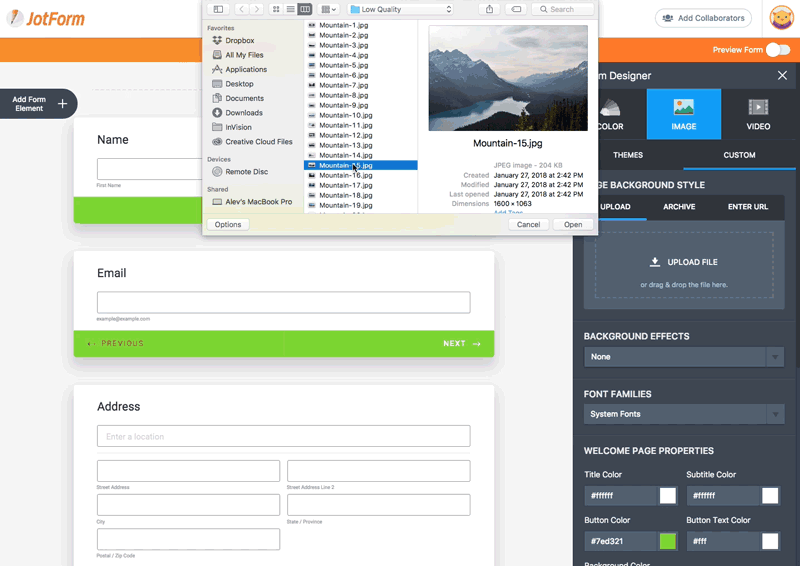Toggle the Preview Form switch
This screenshot has width=800, height=566.
[778, 50]
